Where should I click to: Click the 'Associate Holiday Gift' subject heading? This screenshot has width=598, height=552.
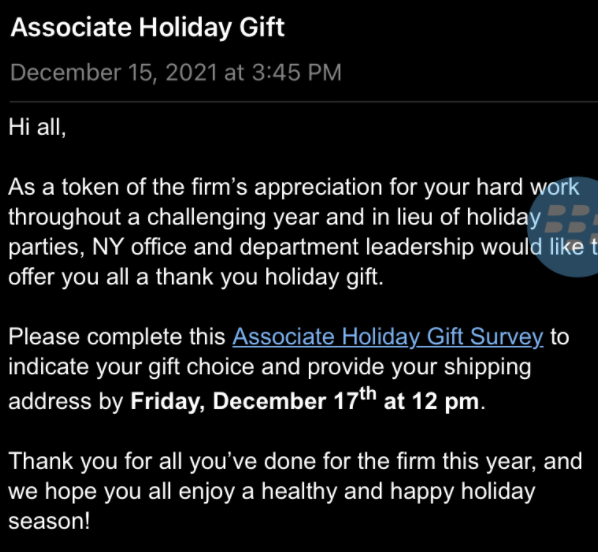click(148, 28)
